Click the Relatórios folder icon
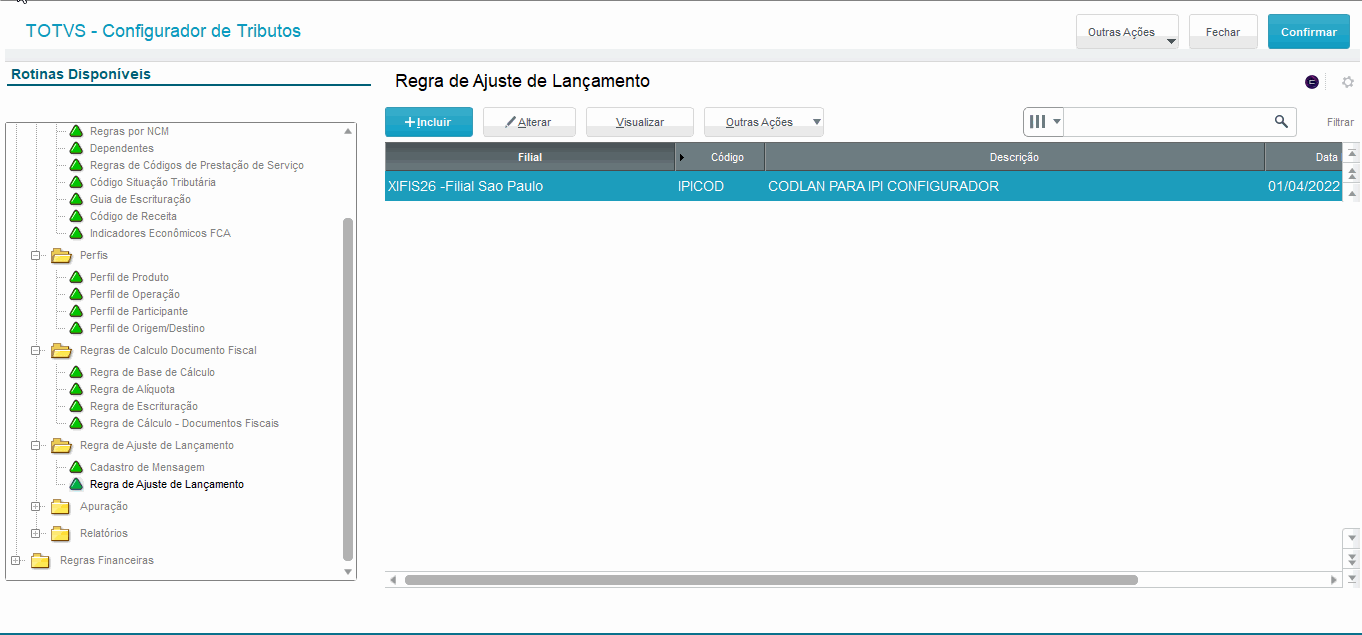Image resolution: width=1362 pixels, height=635 pixels. pyautogui.click(x=61, y=533)
